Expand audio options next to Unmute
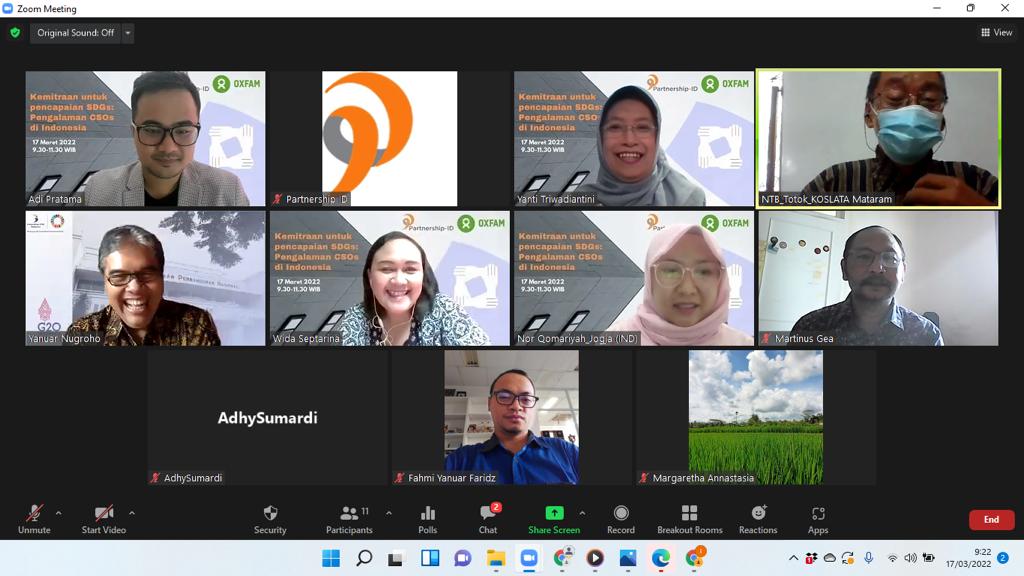Viewport: 1024px width, 576px height. pyautogui.click(x=58, y=513)
